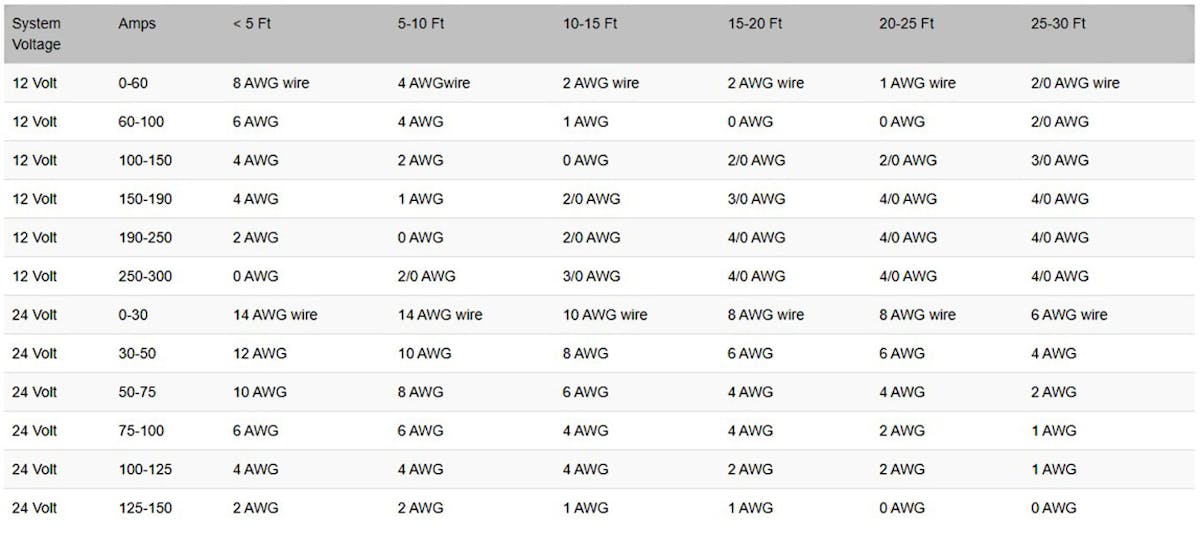This screenshot has width=1200, height=537.
Task: Select the Amps column header
Action: tap(137, 23)
